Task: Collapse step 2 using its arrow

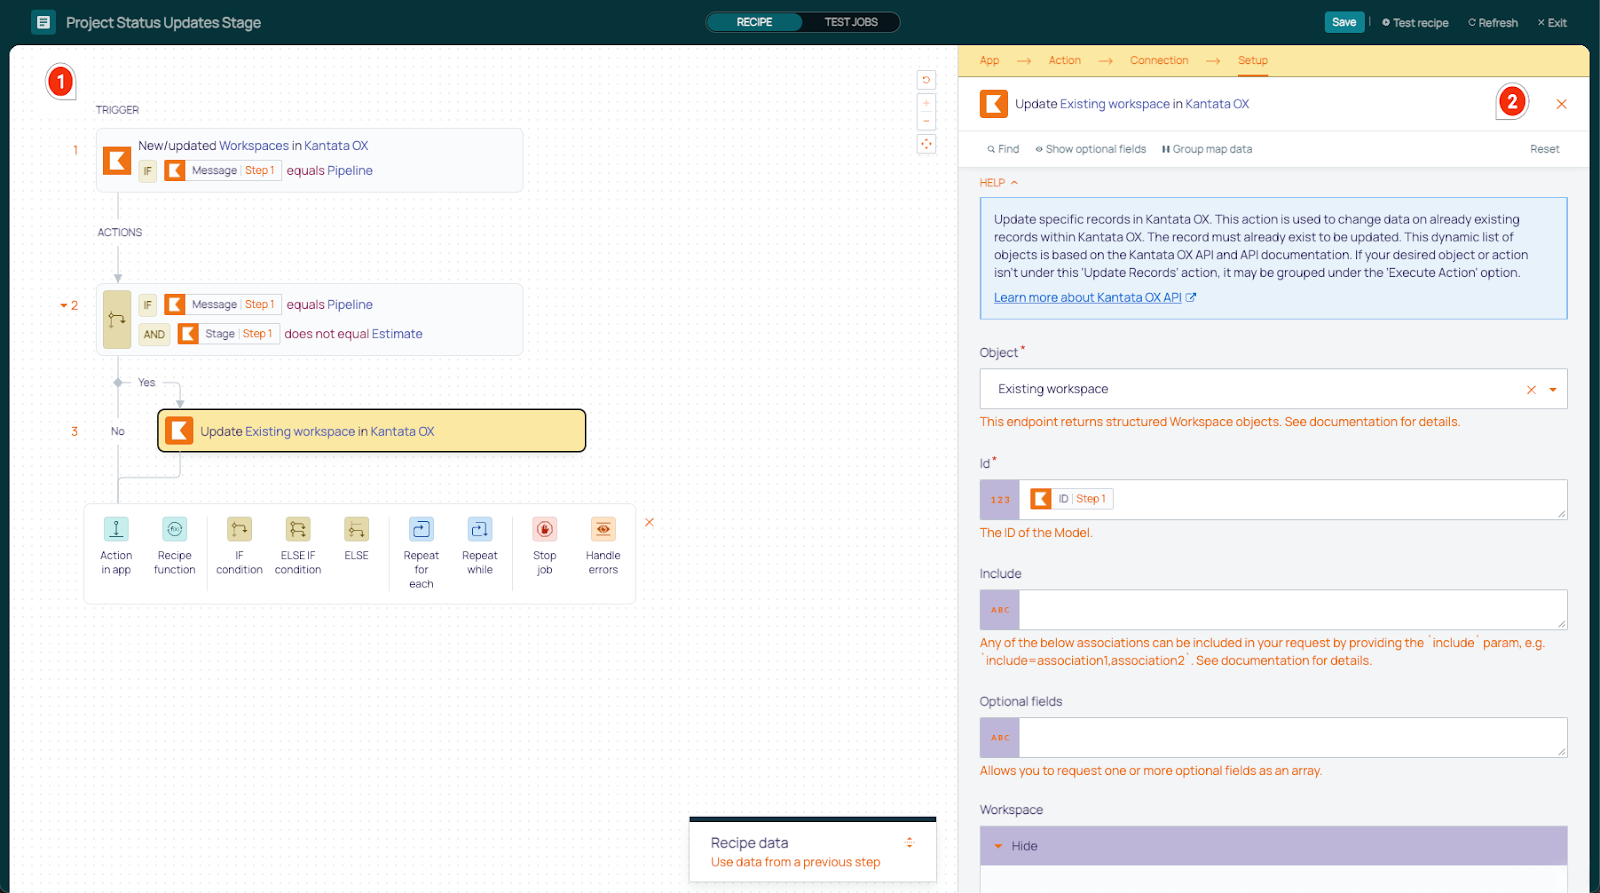Action: tap(64, 306)
